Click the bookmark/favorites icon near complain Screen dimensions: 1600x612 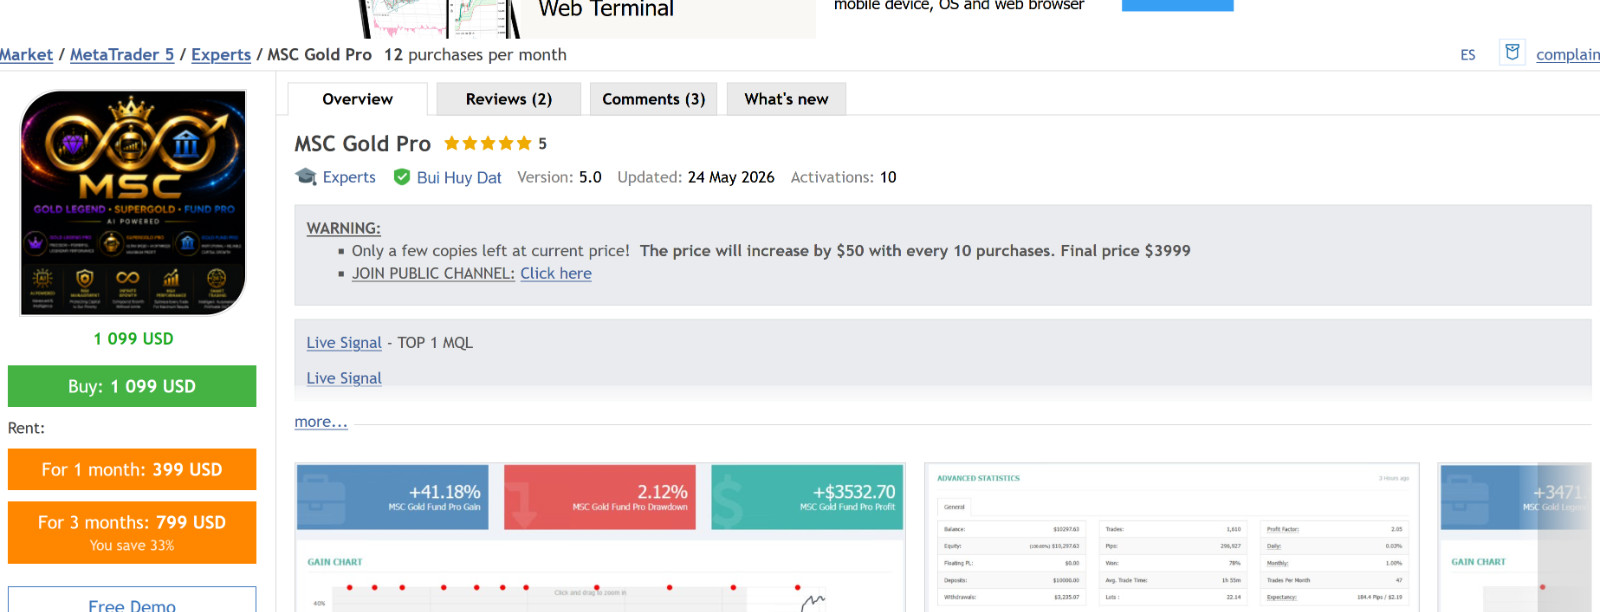tap(1512, 52)
